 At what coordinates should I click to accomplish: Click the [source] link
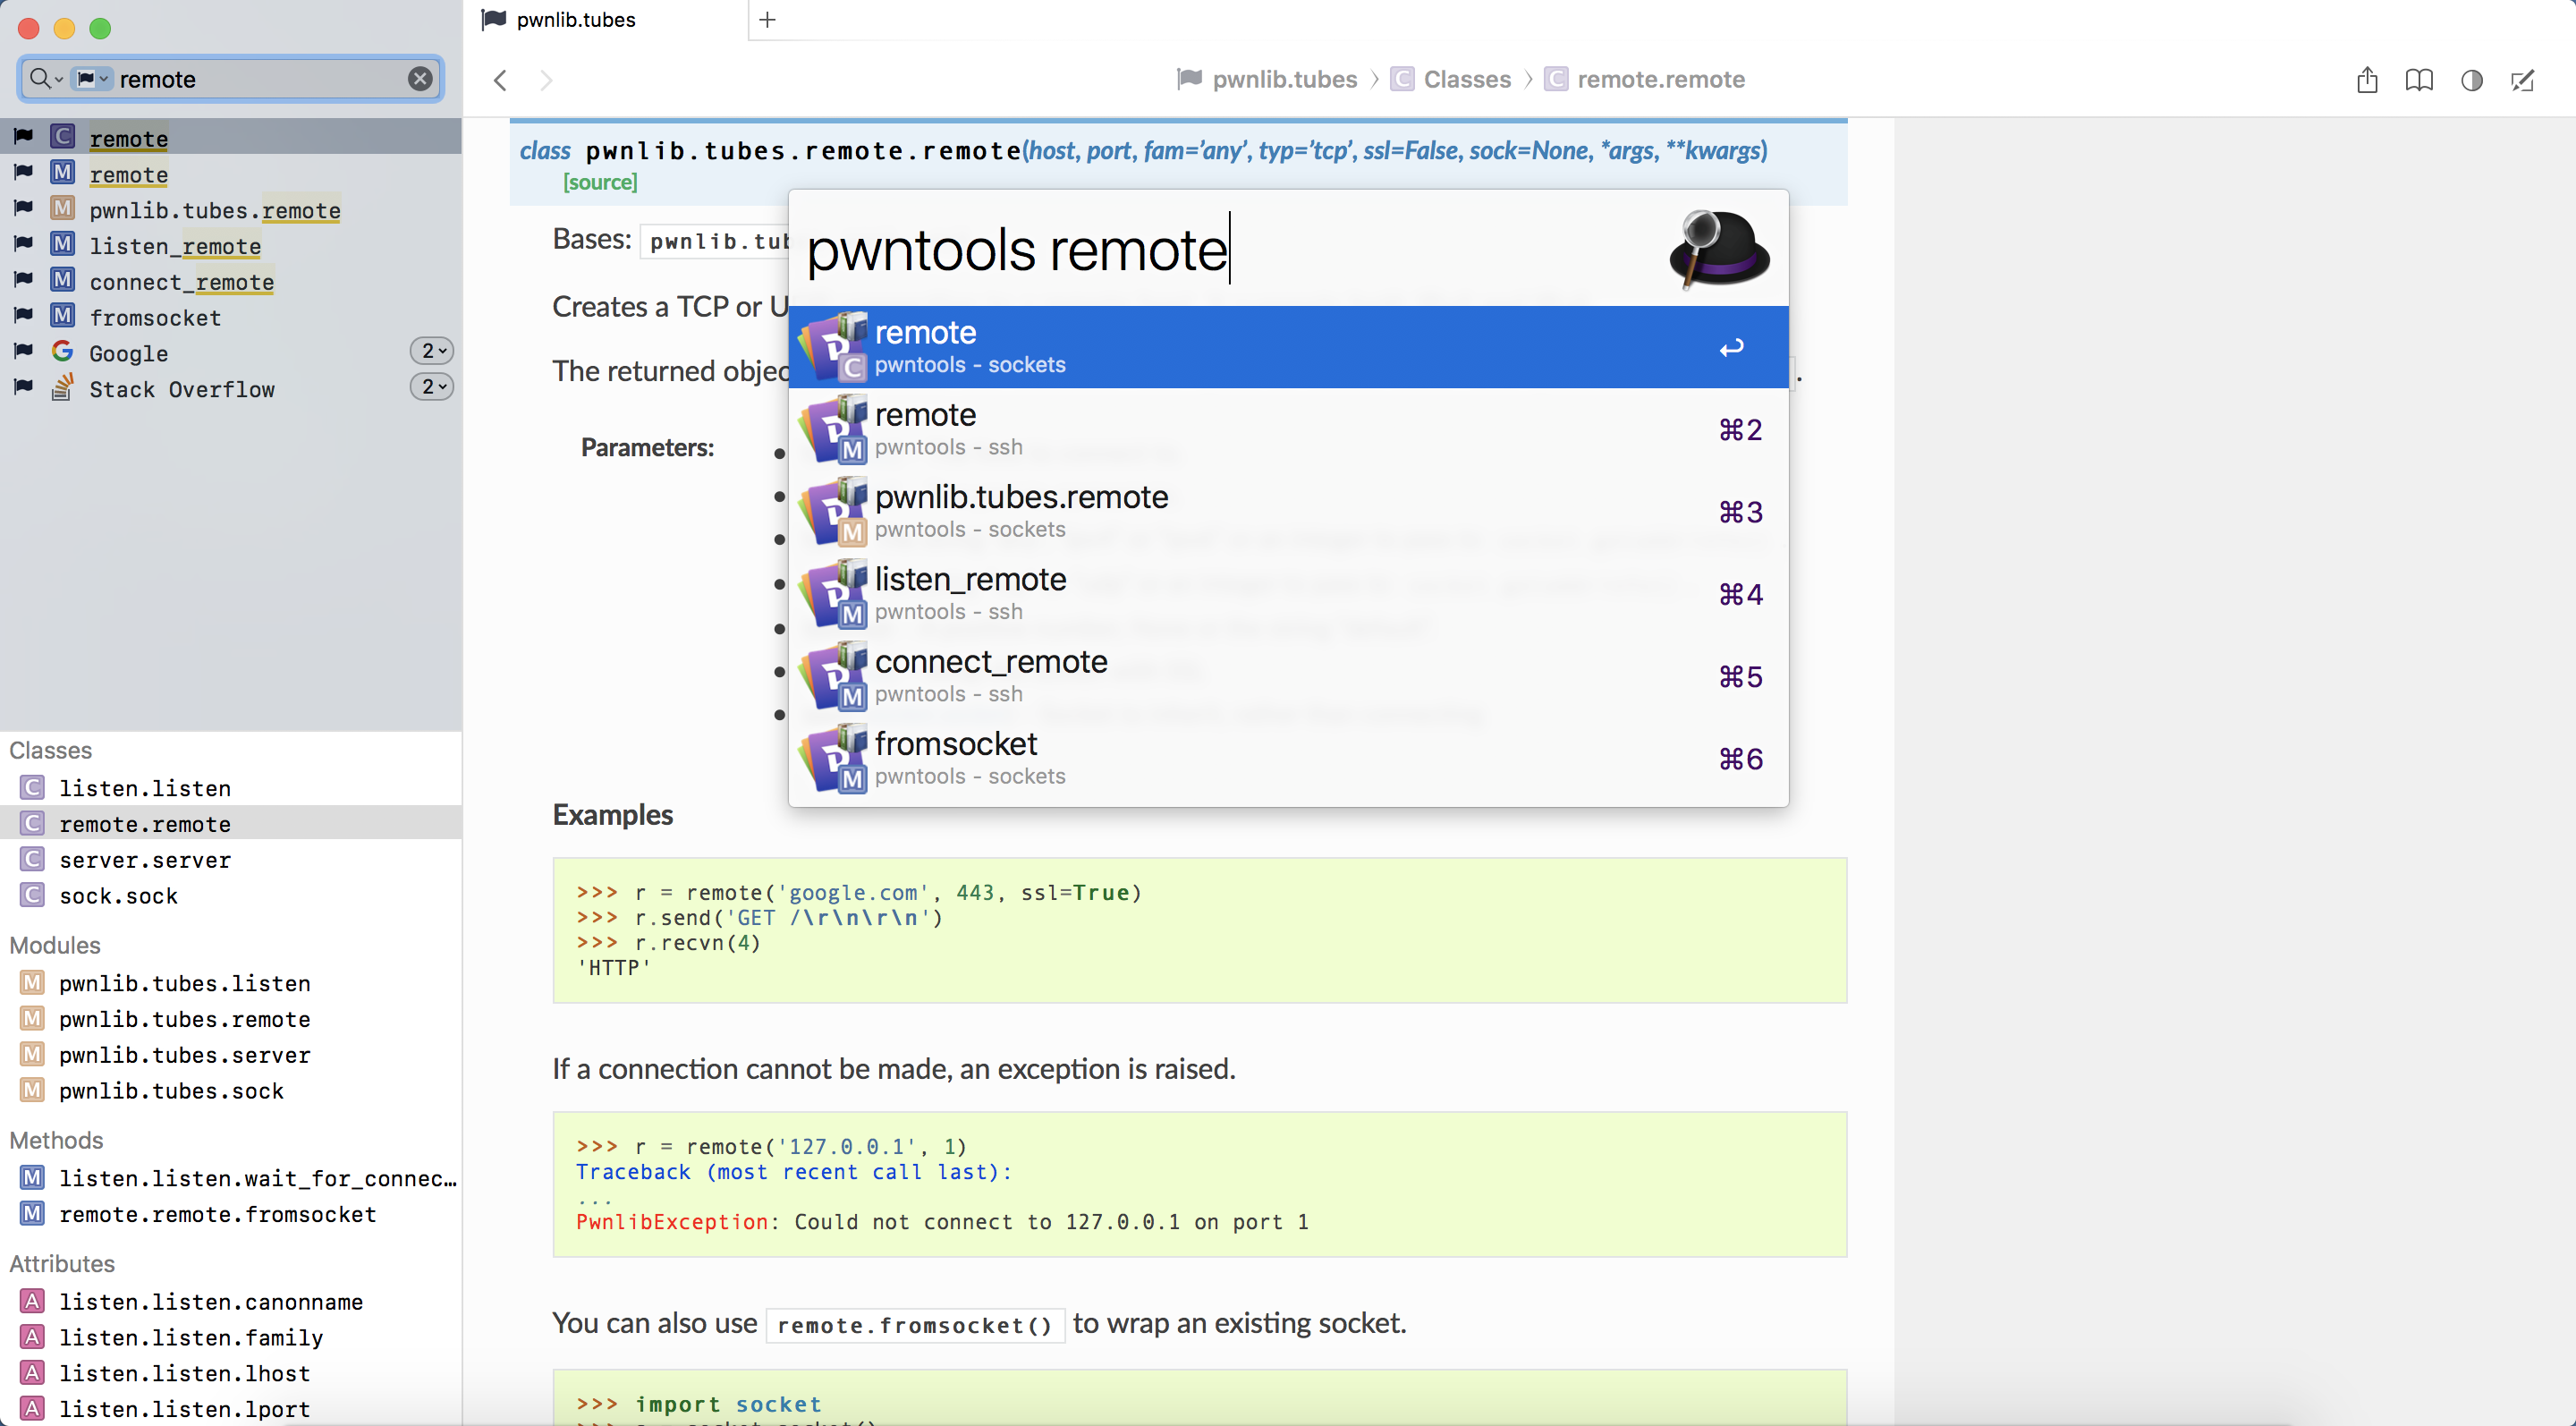(600, 182)
